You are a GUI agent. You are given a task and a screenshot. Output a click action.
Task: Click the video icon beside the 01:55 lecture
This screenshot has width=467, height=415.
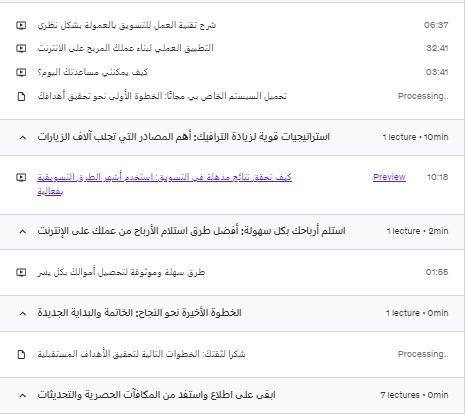pos(21,272)
